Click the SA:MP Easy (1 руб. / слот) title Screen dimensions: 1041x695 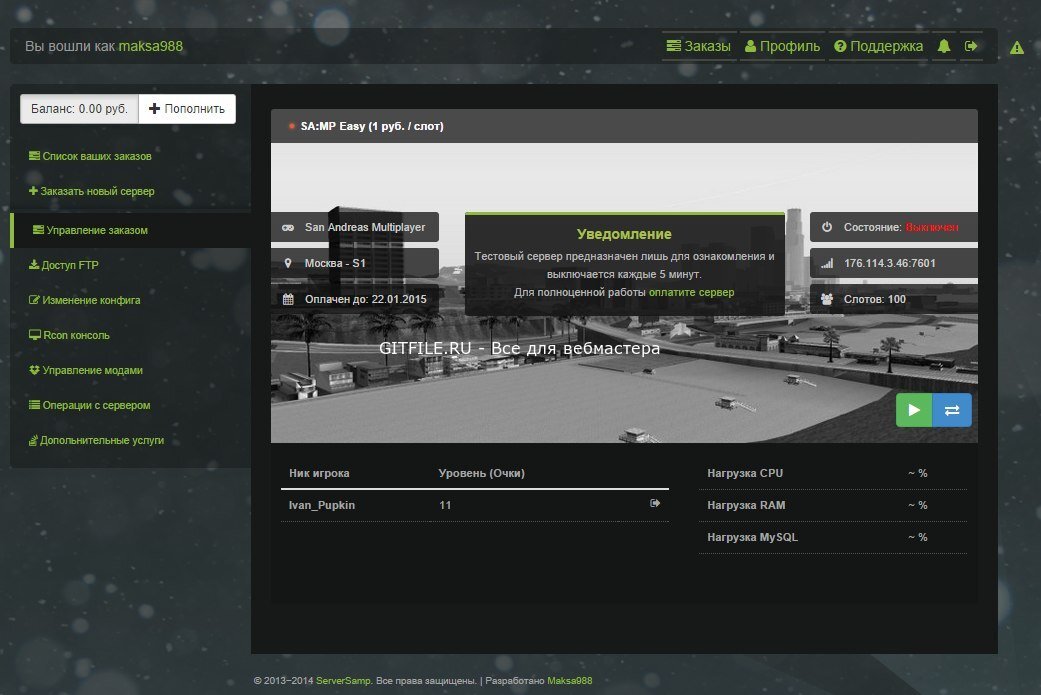pos(372,126)
